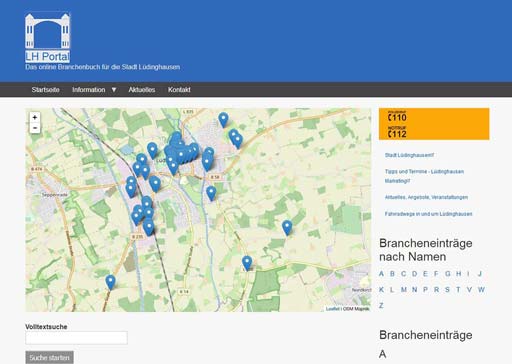This screenshot has width=512, height=364.
Task: Show entries starting with letter T
Action: tap(458, 290)
